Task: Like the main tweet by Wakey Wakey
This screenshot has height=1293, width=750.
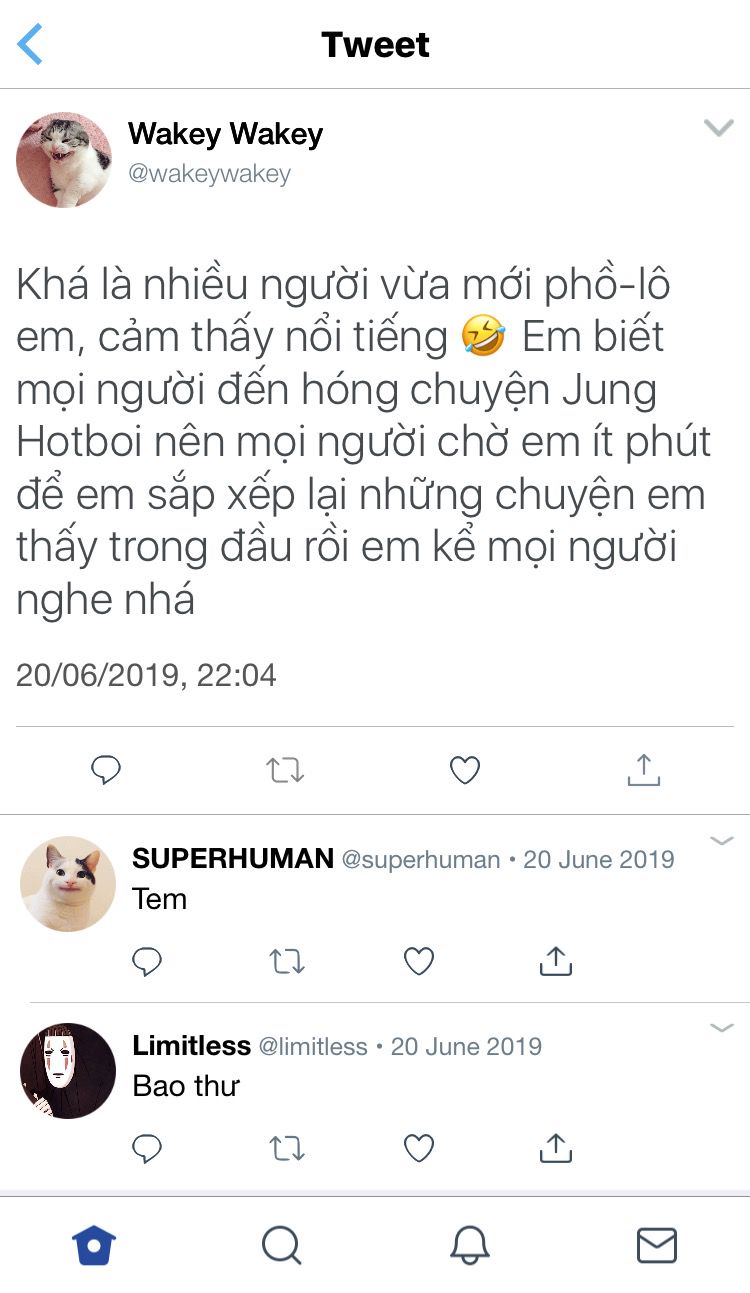Action: click(x=465, y=769)
